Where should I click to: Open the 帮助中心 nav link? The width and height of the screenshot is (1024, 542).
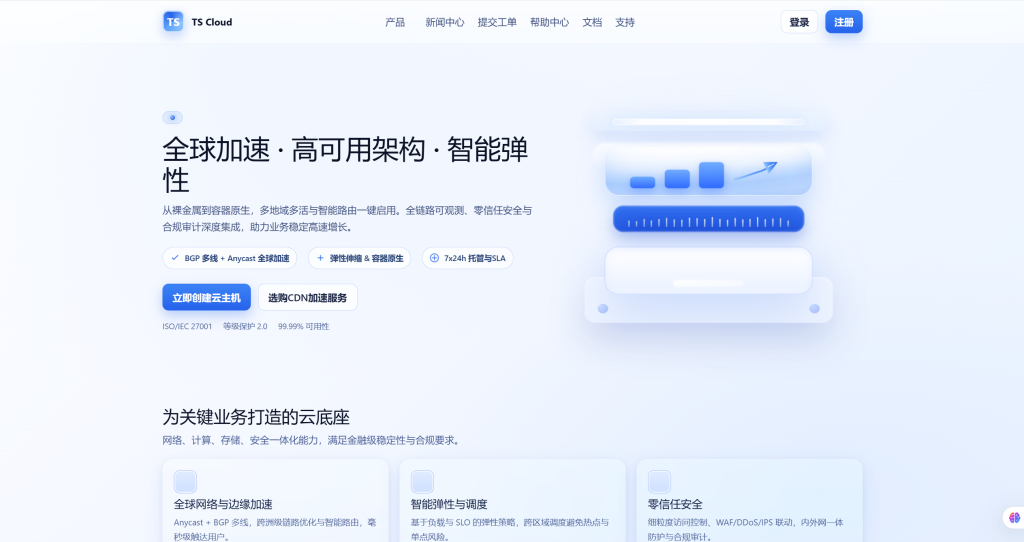click(549, 22)
